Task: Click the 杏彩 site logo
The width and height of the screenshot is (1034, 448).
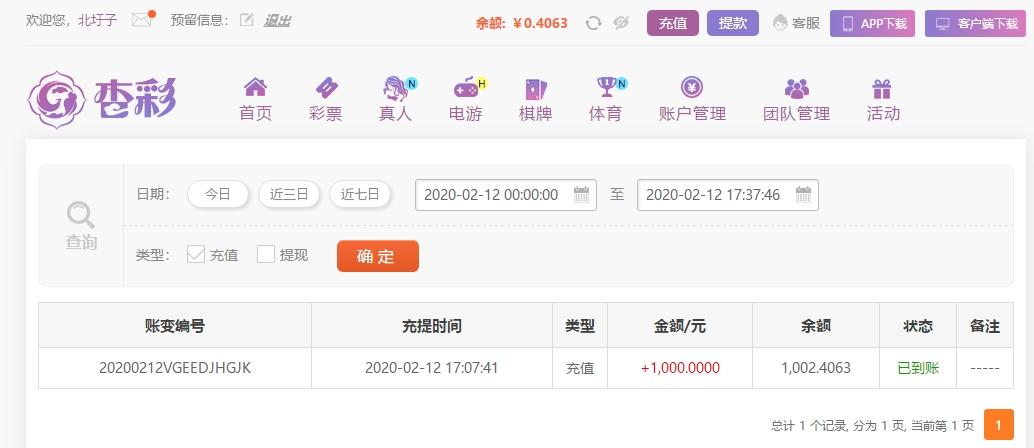Action: pyautogui.click(x=104, y=100)
